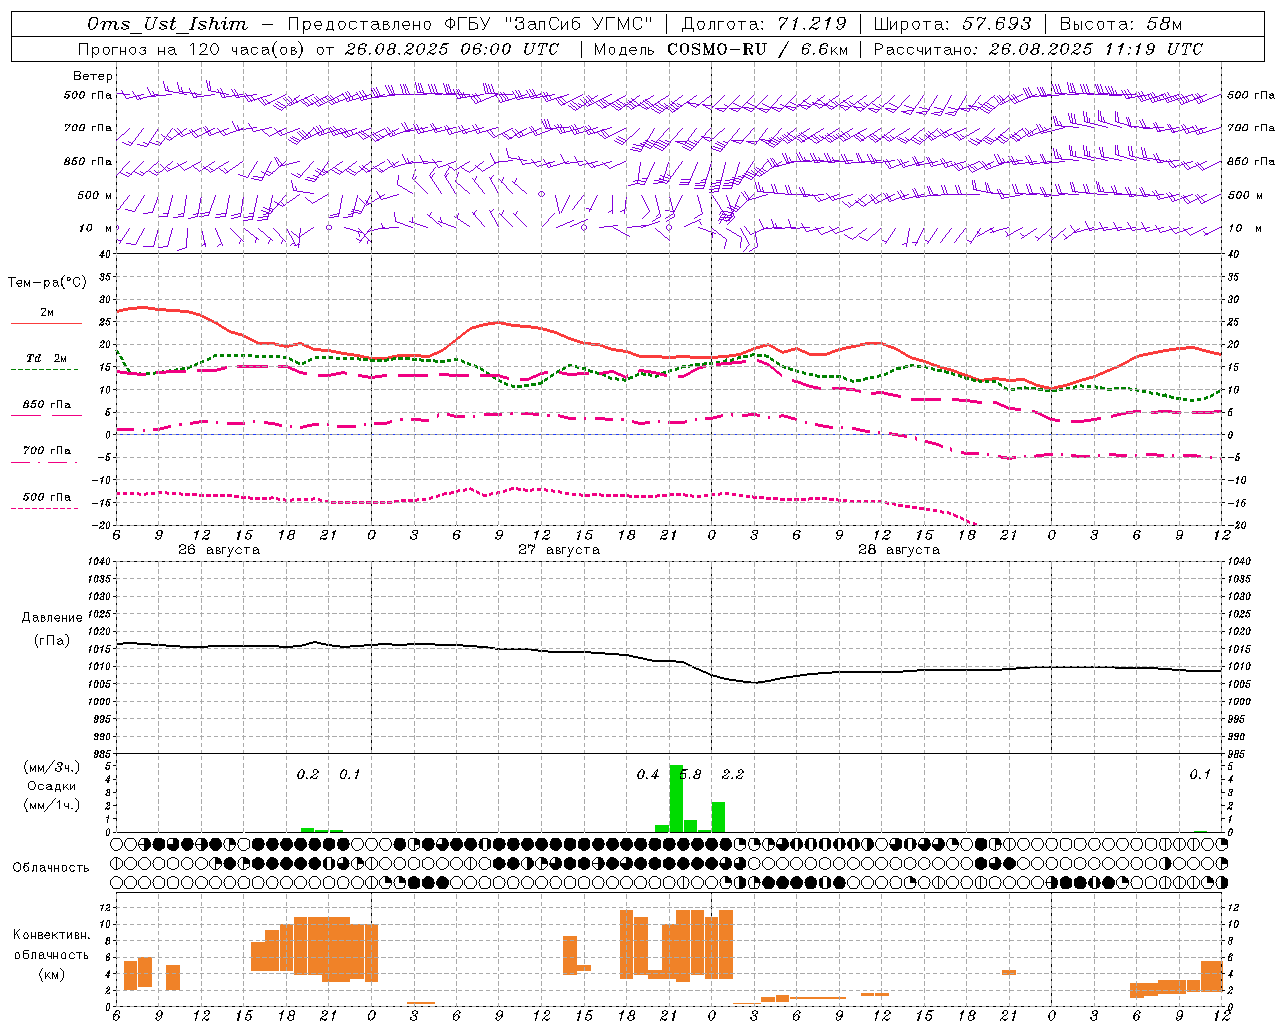
Task: Click the station title "Oms_Ust_Ishim"
Action: pyautogui.click(x=167, y=24)
